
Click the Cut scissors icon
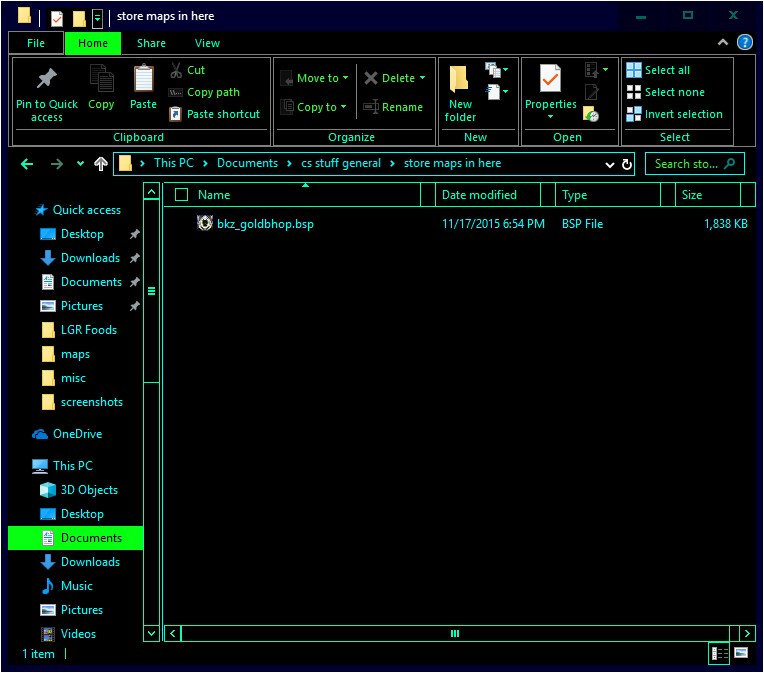[x=176, y=70]
